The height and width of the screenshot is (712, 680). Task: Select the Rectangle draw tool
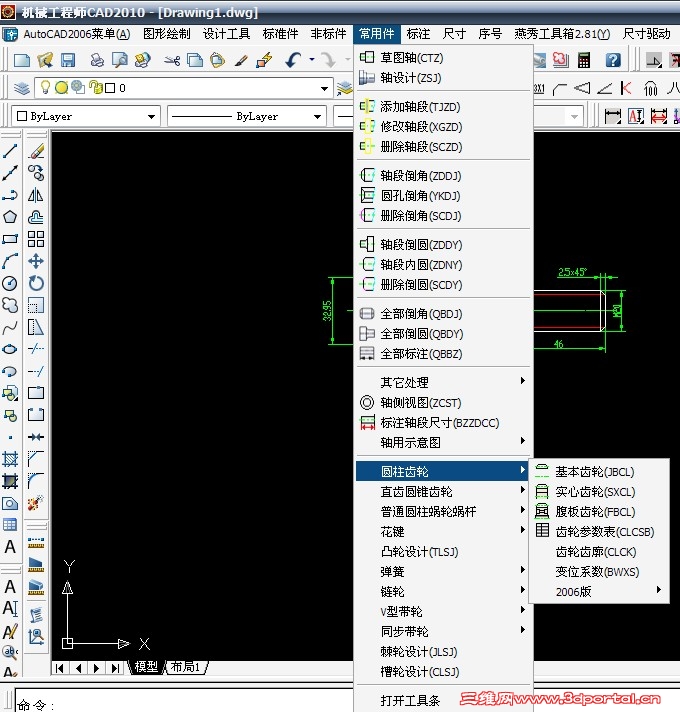pyautogui.click(x=10, y=239)
